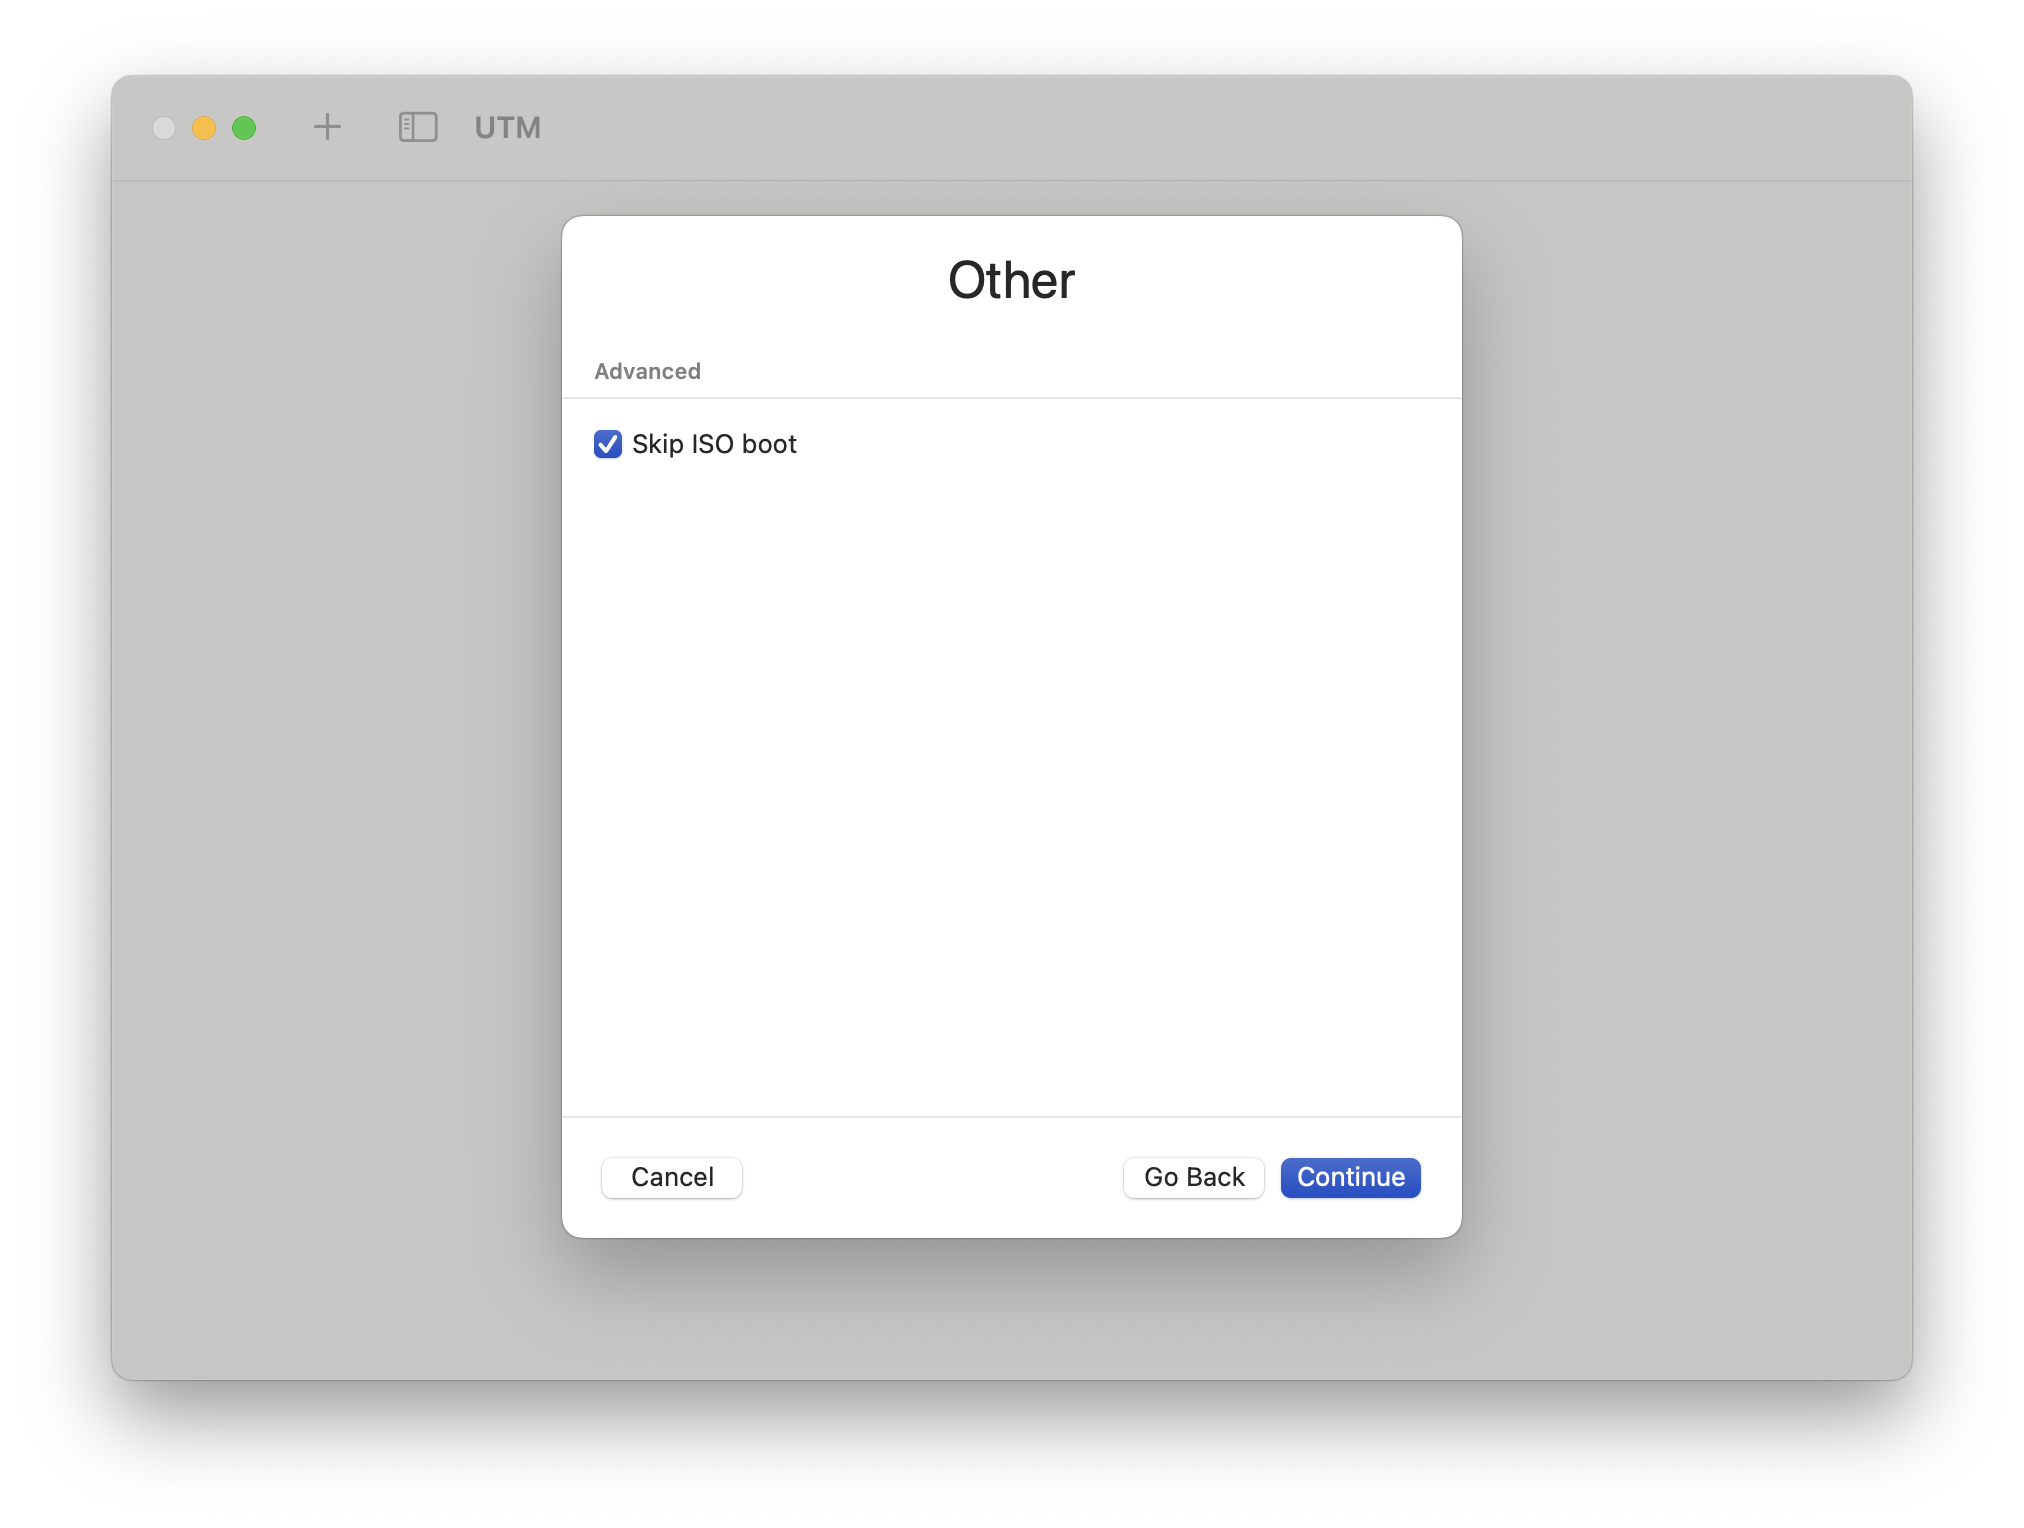Click the Skip ISO boot label text
2024x1528 pixels.
pyautogui.click(x=714, y=444)
